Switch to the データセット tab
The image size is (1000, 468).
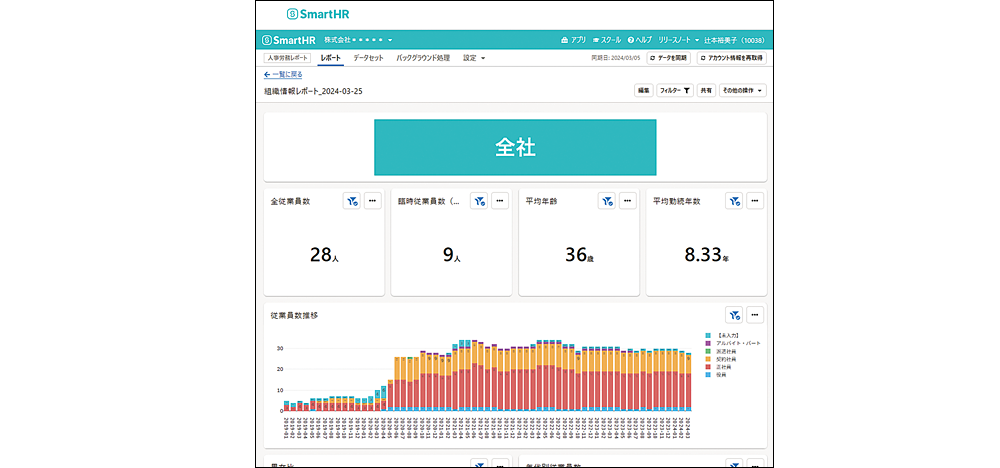coord(368,58)
